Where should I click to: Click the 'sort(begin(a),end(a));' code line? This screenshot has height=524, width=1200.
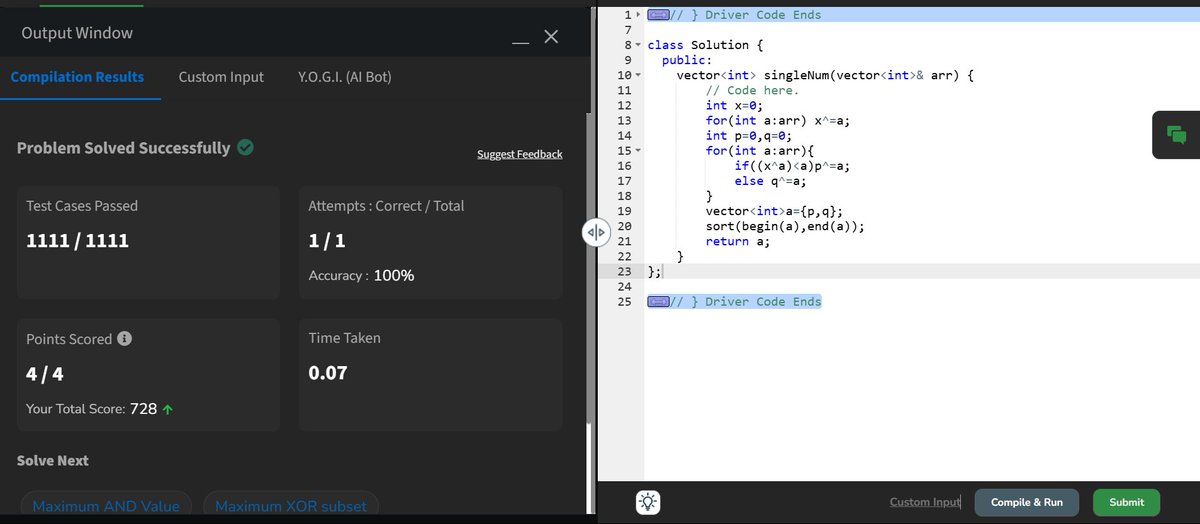click(785, 227)
